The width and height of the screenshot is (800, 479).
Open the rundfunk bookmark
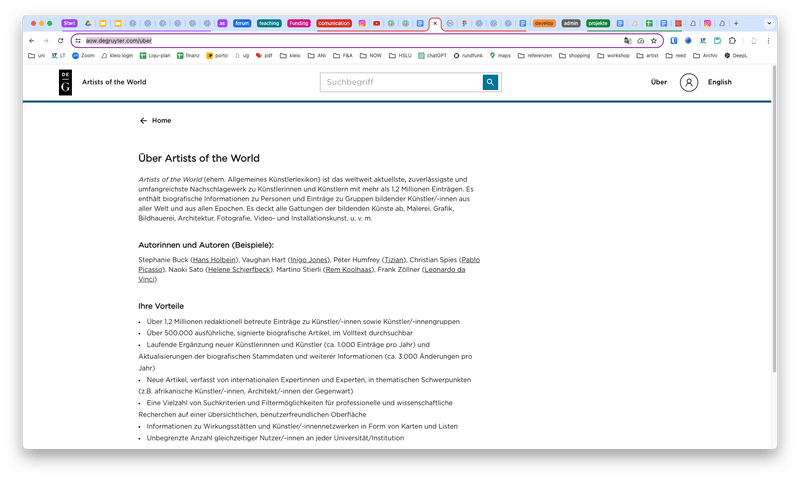click(468, 55)
